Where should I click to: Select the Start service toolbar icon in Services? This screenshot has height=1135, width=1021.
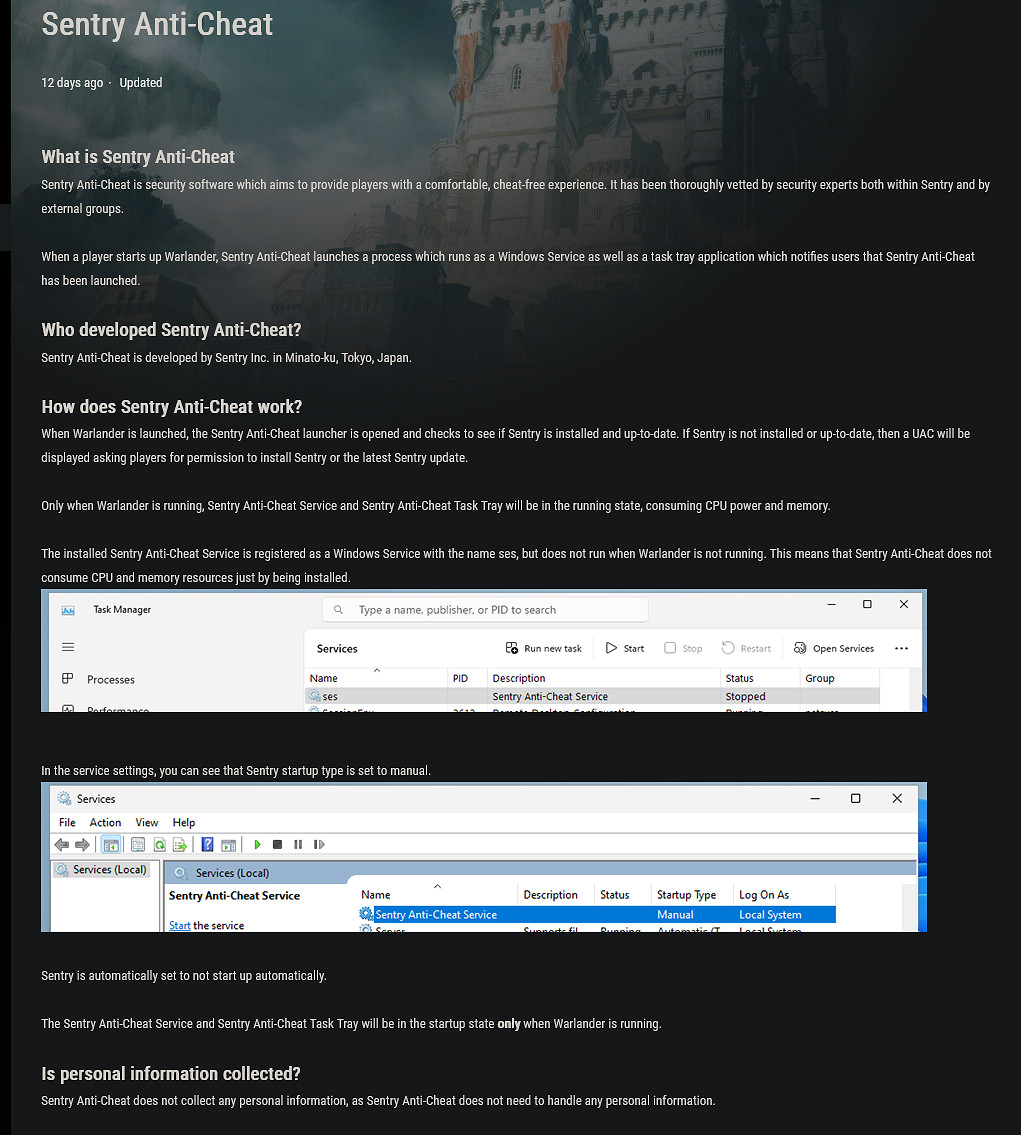tap(257, 844)
